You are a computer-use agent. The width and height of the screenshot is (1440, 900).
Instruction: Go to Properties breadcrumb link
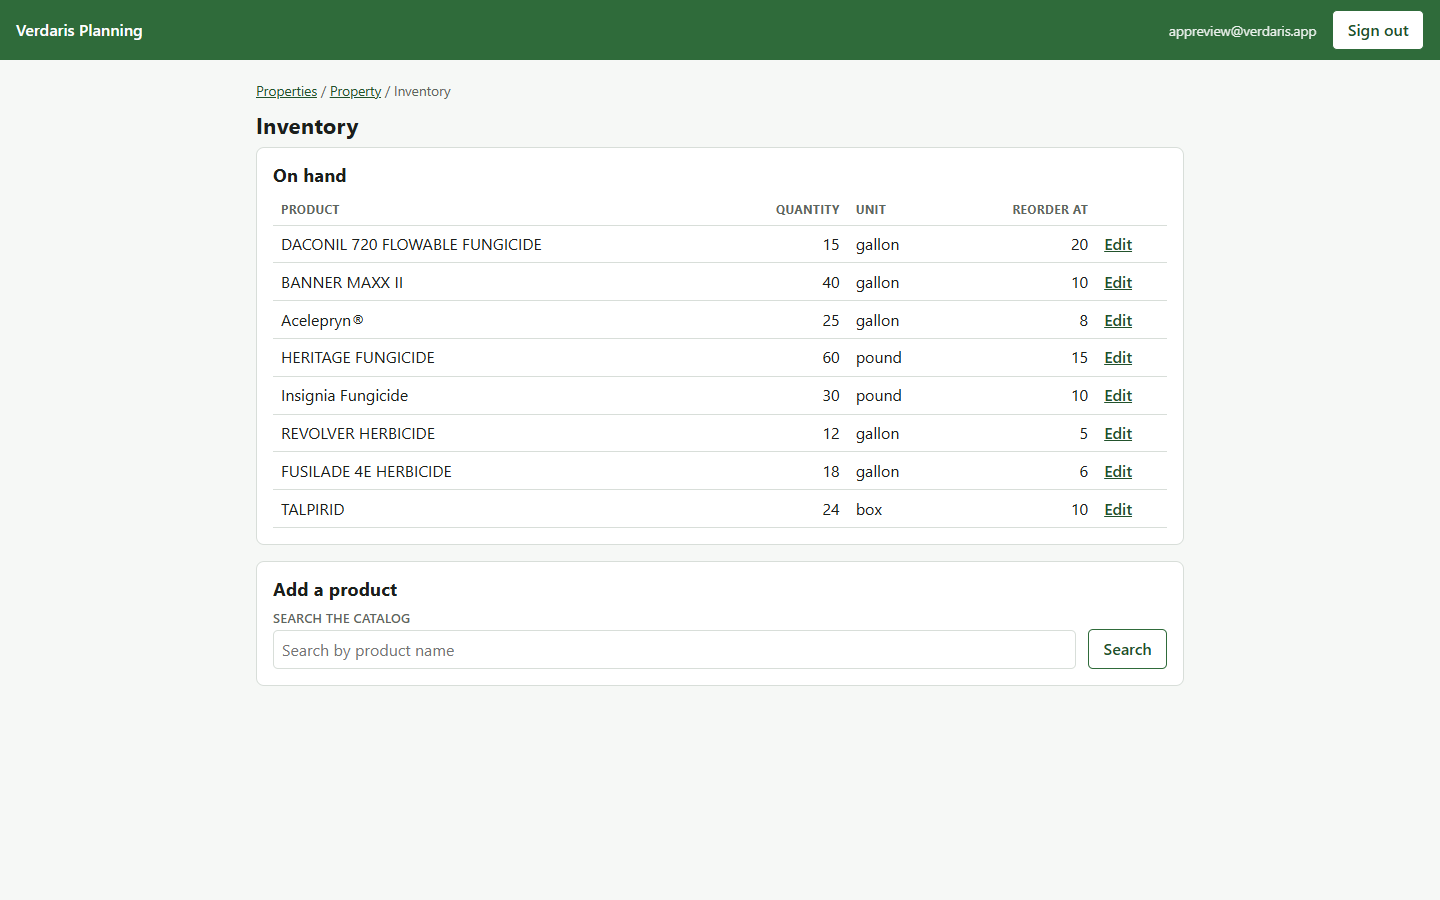point(286,91)
